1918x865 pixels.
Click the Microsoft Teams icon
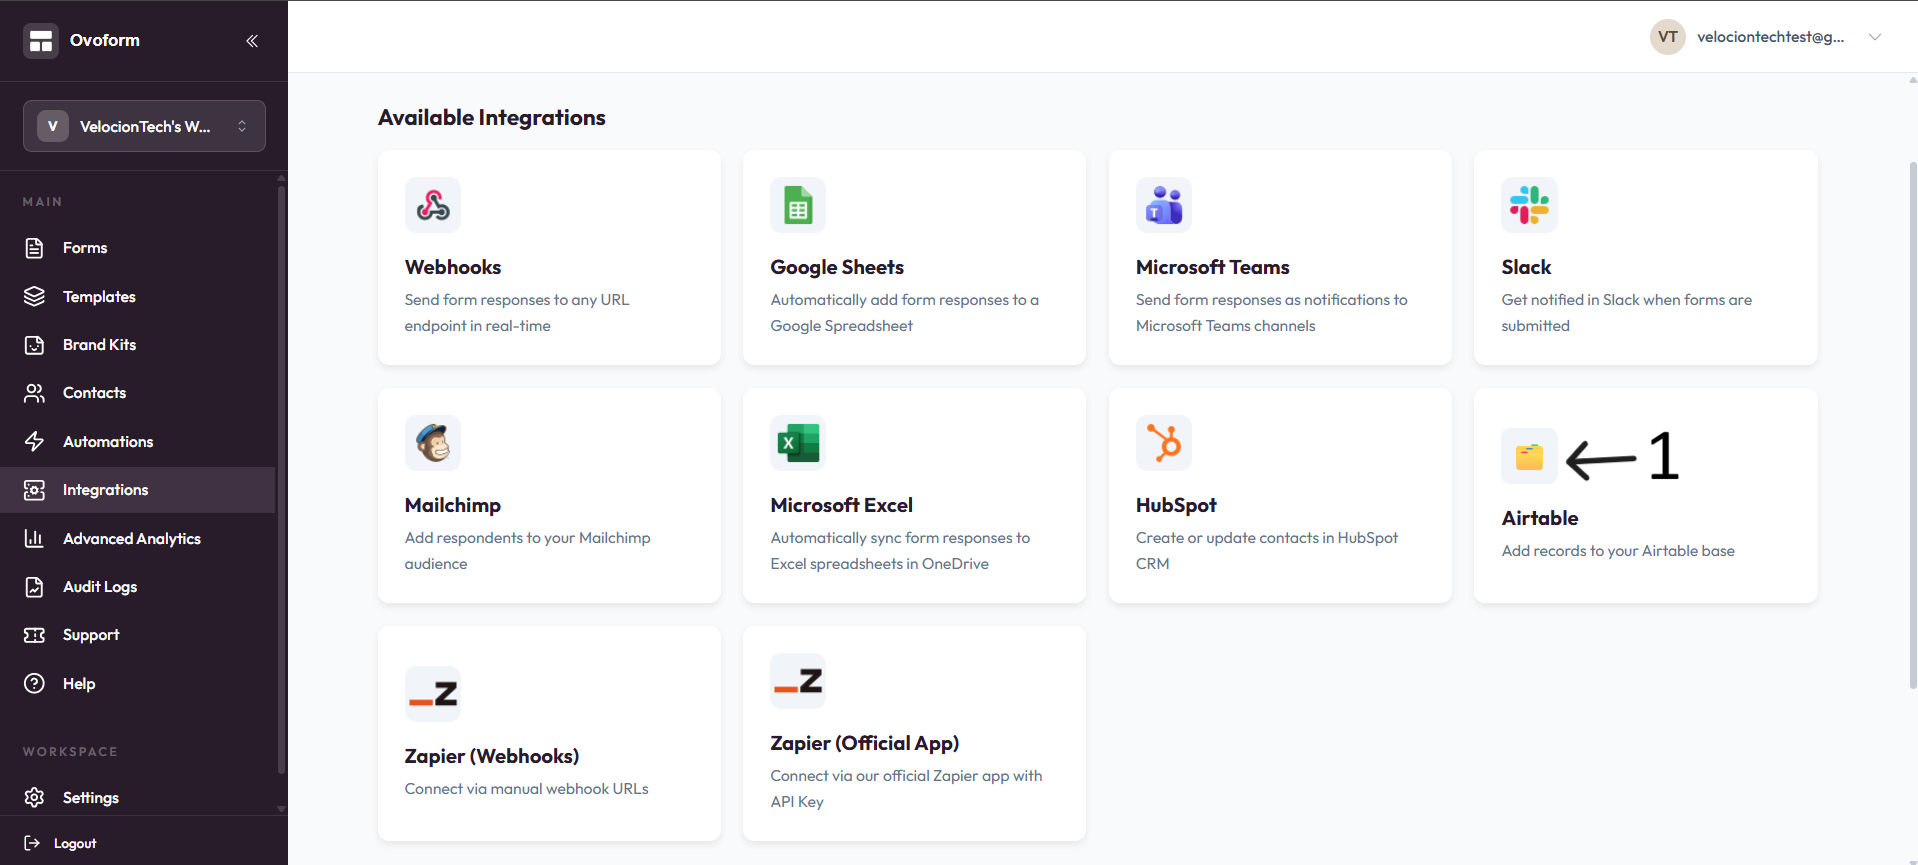point(1164,205)
